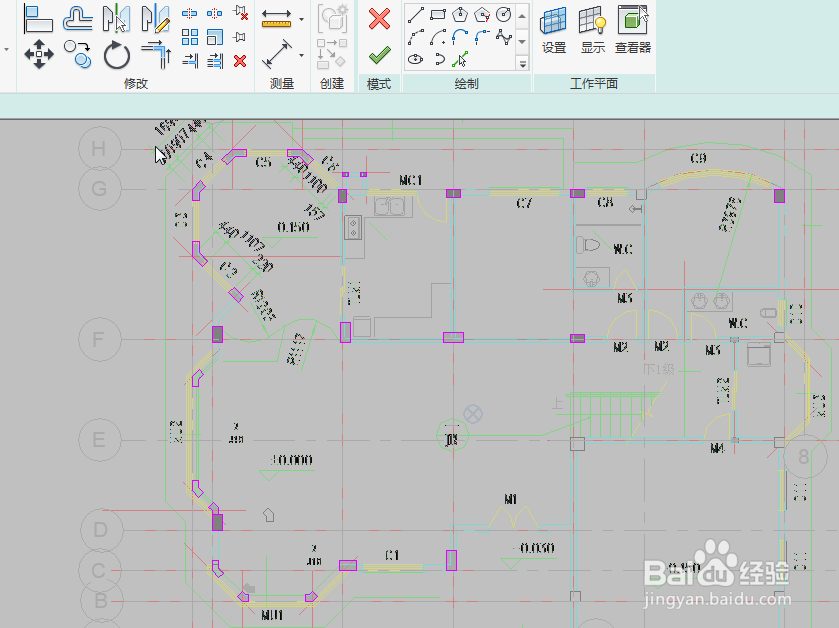Click grid bubble D in drawing
The height and width of the screenshot is (628, 839).
(101, 530)
